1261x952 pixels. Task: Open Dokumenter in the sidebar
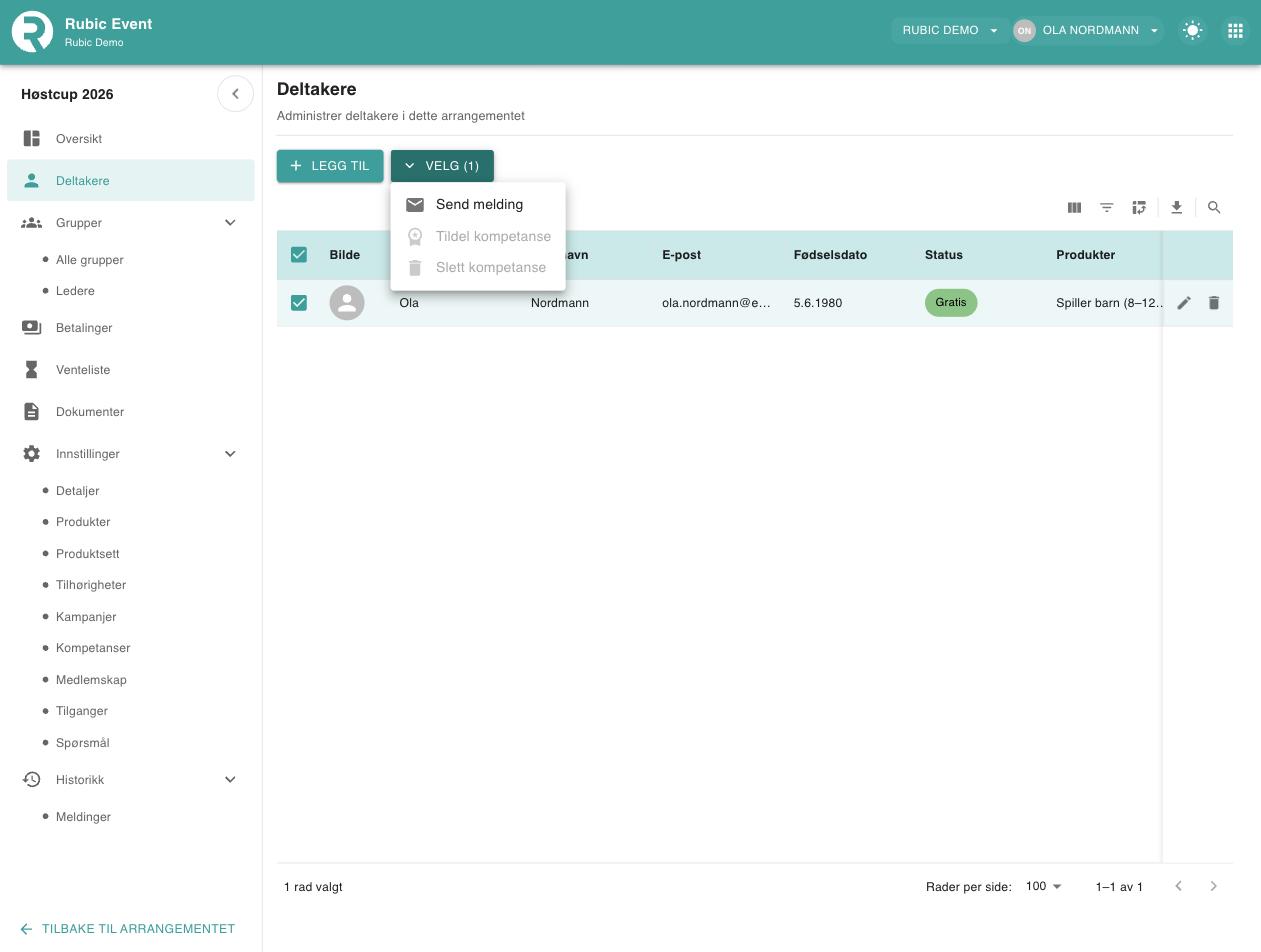tap(131, 412)
